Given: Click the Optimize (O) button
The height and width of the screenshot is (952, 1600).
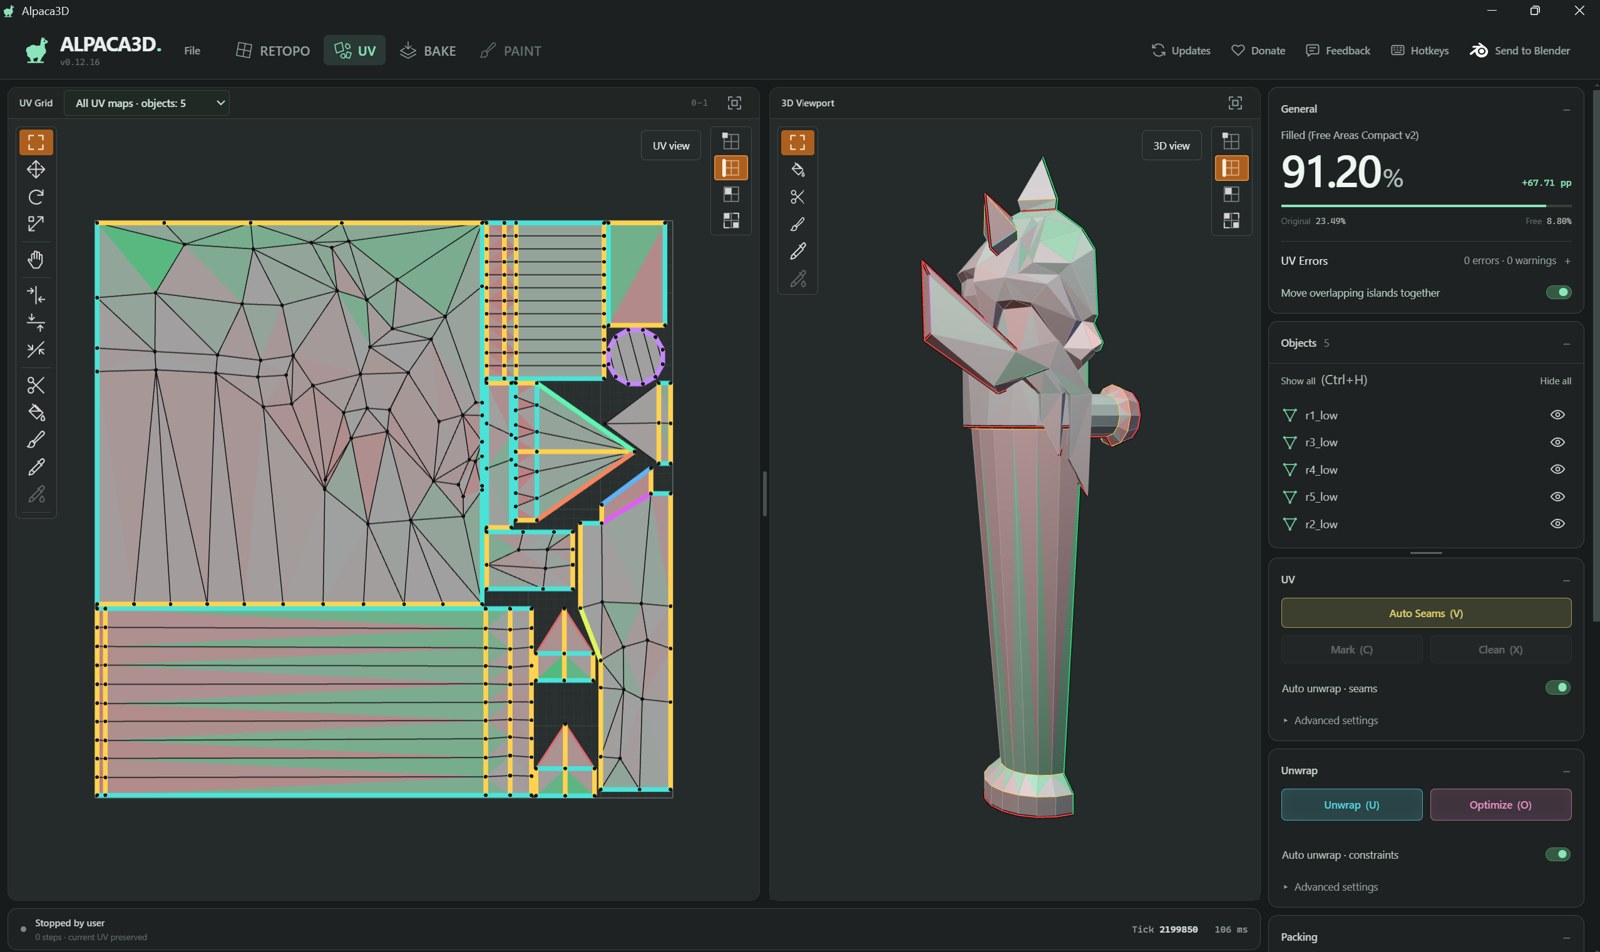Looking at the screenshot, I should pyautogui.click(x=1500, y=805).
